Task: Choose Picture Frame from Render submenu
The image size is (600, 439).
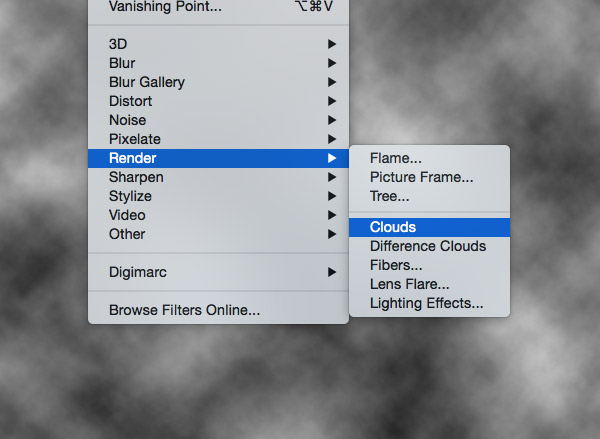Action: (421, 177)
